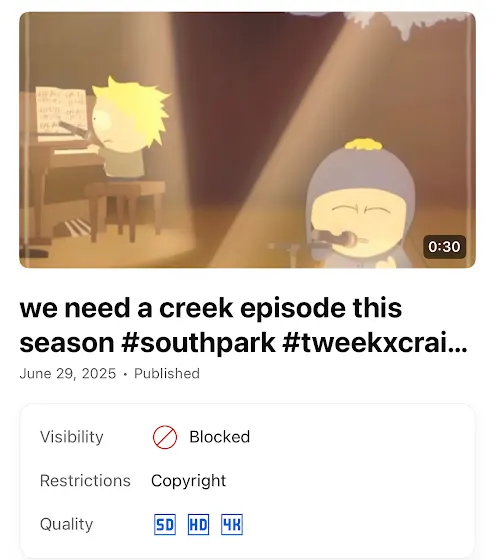Select the Restrictions row label
This screenshot has height=560, width=495.
click(85, 481)
